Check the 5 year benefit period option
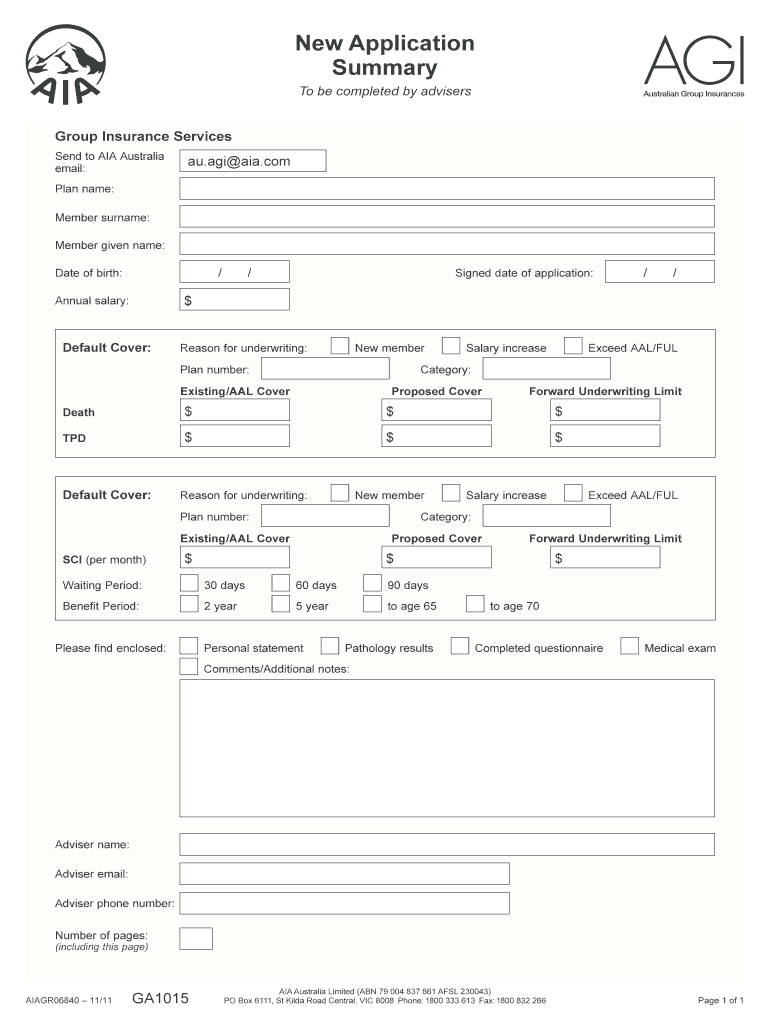This screenshot has height=1024, width=770. pyautogui.click(x=280, y=605)
